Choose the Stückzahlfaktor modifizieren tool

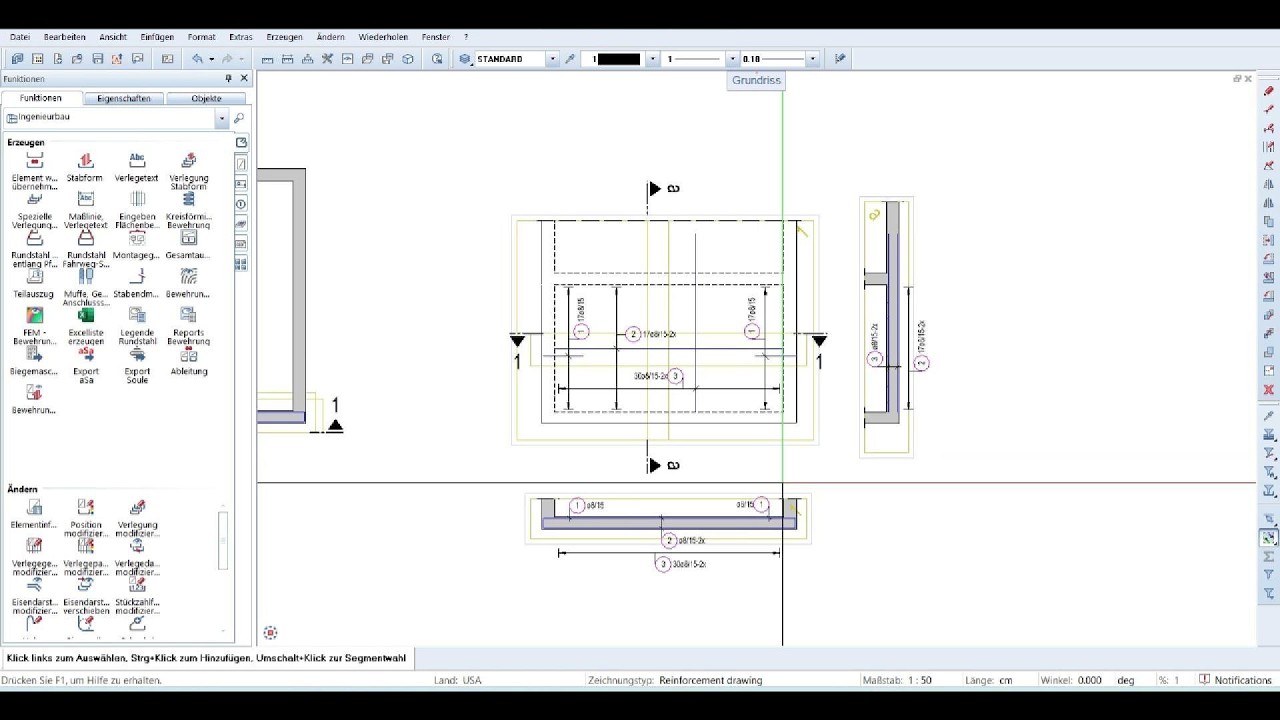[x=137, y=595]
